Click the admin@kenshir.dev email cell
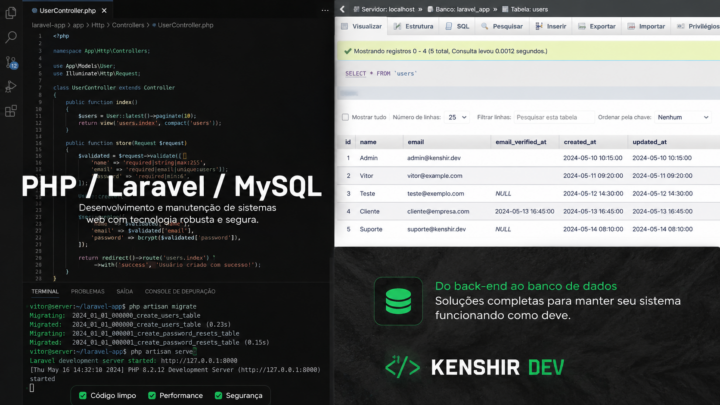Image resolution: width=720 pixels, height=405 pixels. (433, 158)
